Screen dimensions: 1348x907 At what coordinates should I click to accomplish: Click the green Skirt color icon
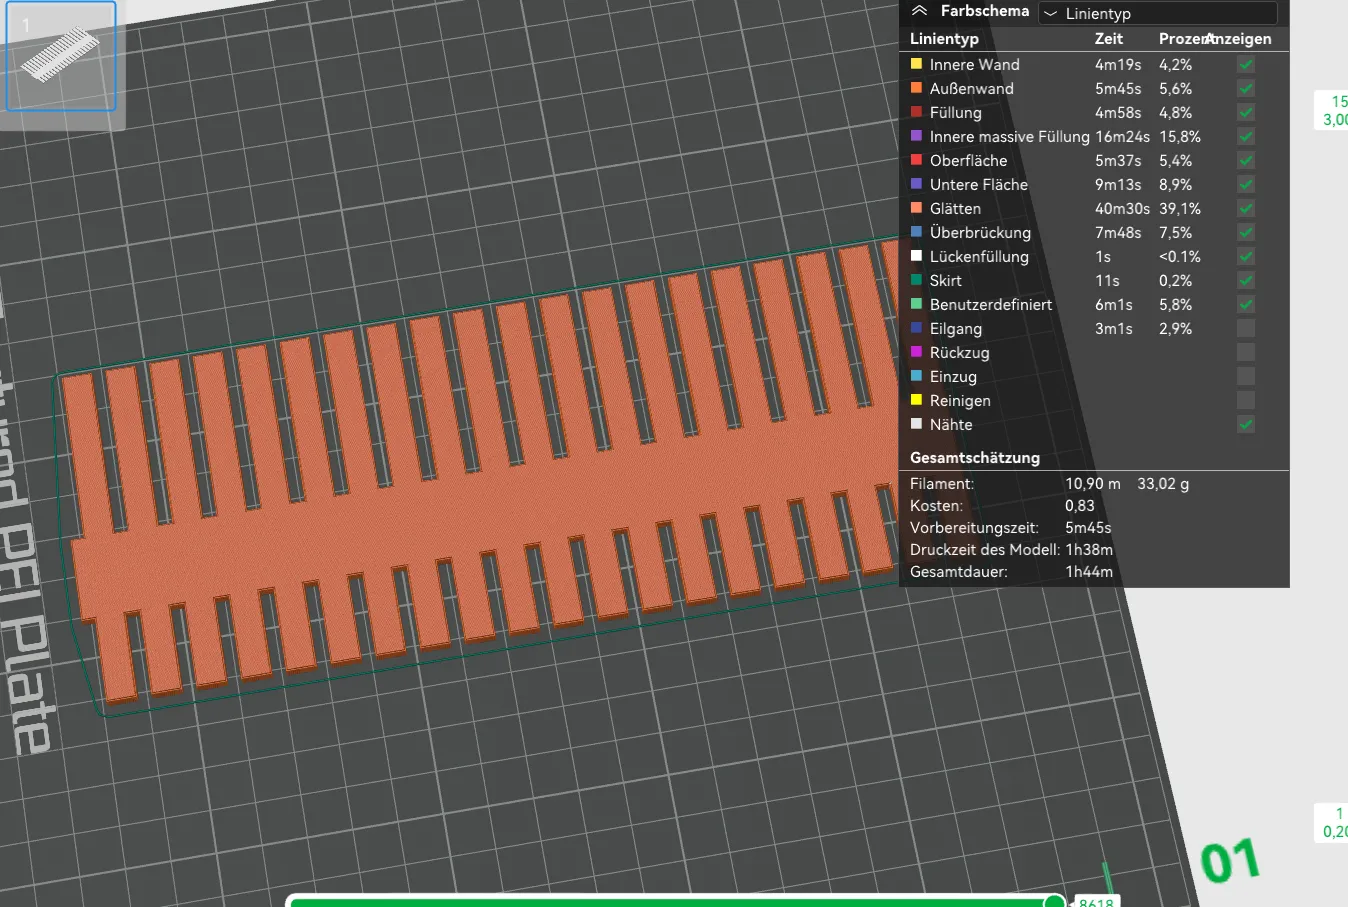(916, 280)
